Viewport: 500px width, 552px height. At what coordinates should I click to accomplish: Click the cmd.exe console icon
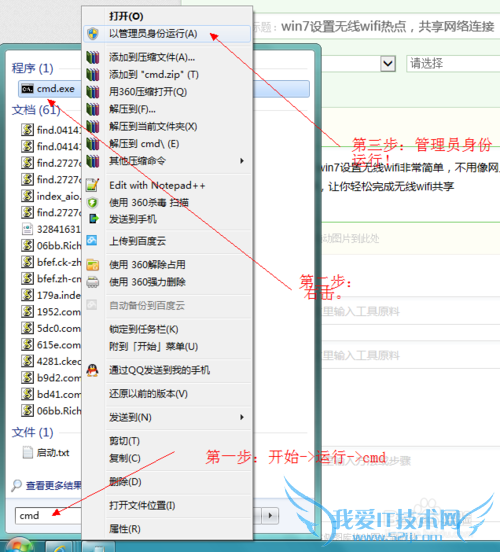click(x=27, y=89)
